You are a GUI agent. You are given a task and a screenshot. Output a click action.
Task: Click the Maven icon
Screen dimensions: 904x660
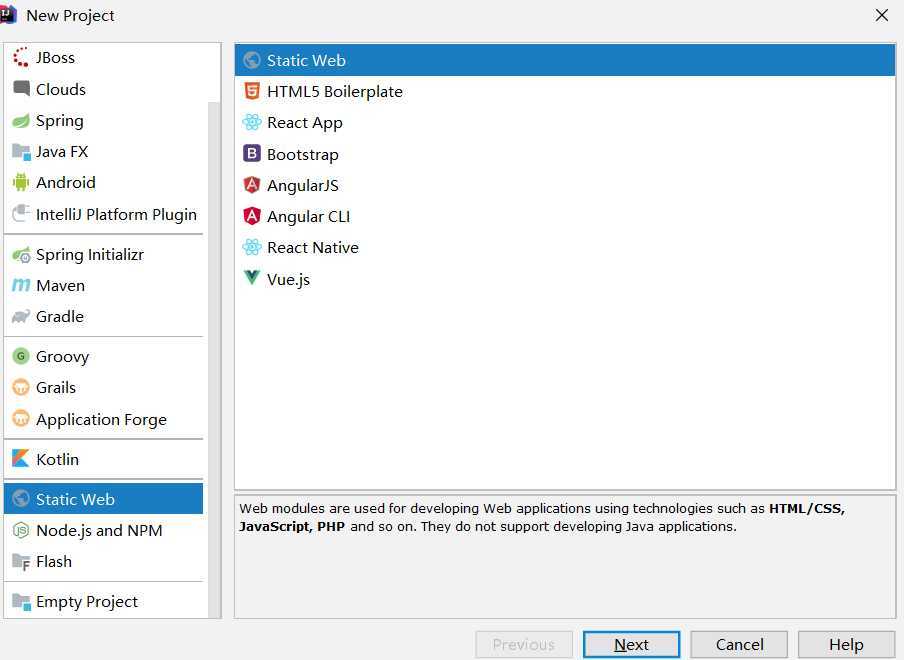click(x=21, y=285)
